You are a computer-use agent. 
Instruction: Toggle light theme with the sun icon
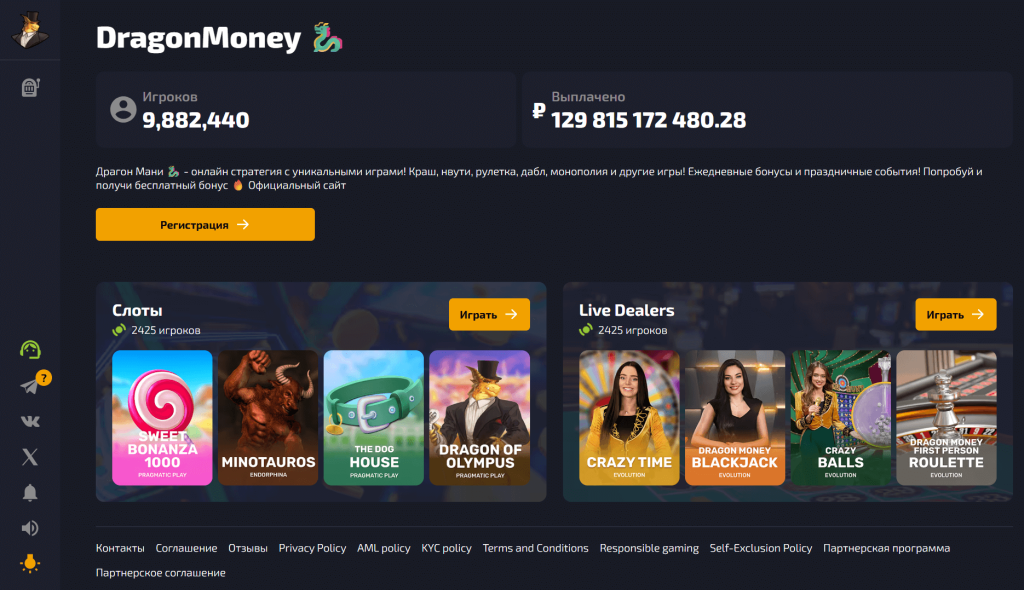pos(30,563)
